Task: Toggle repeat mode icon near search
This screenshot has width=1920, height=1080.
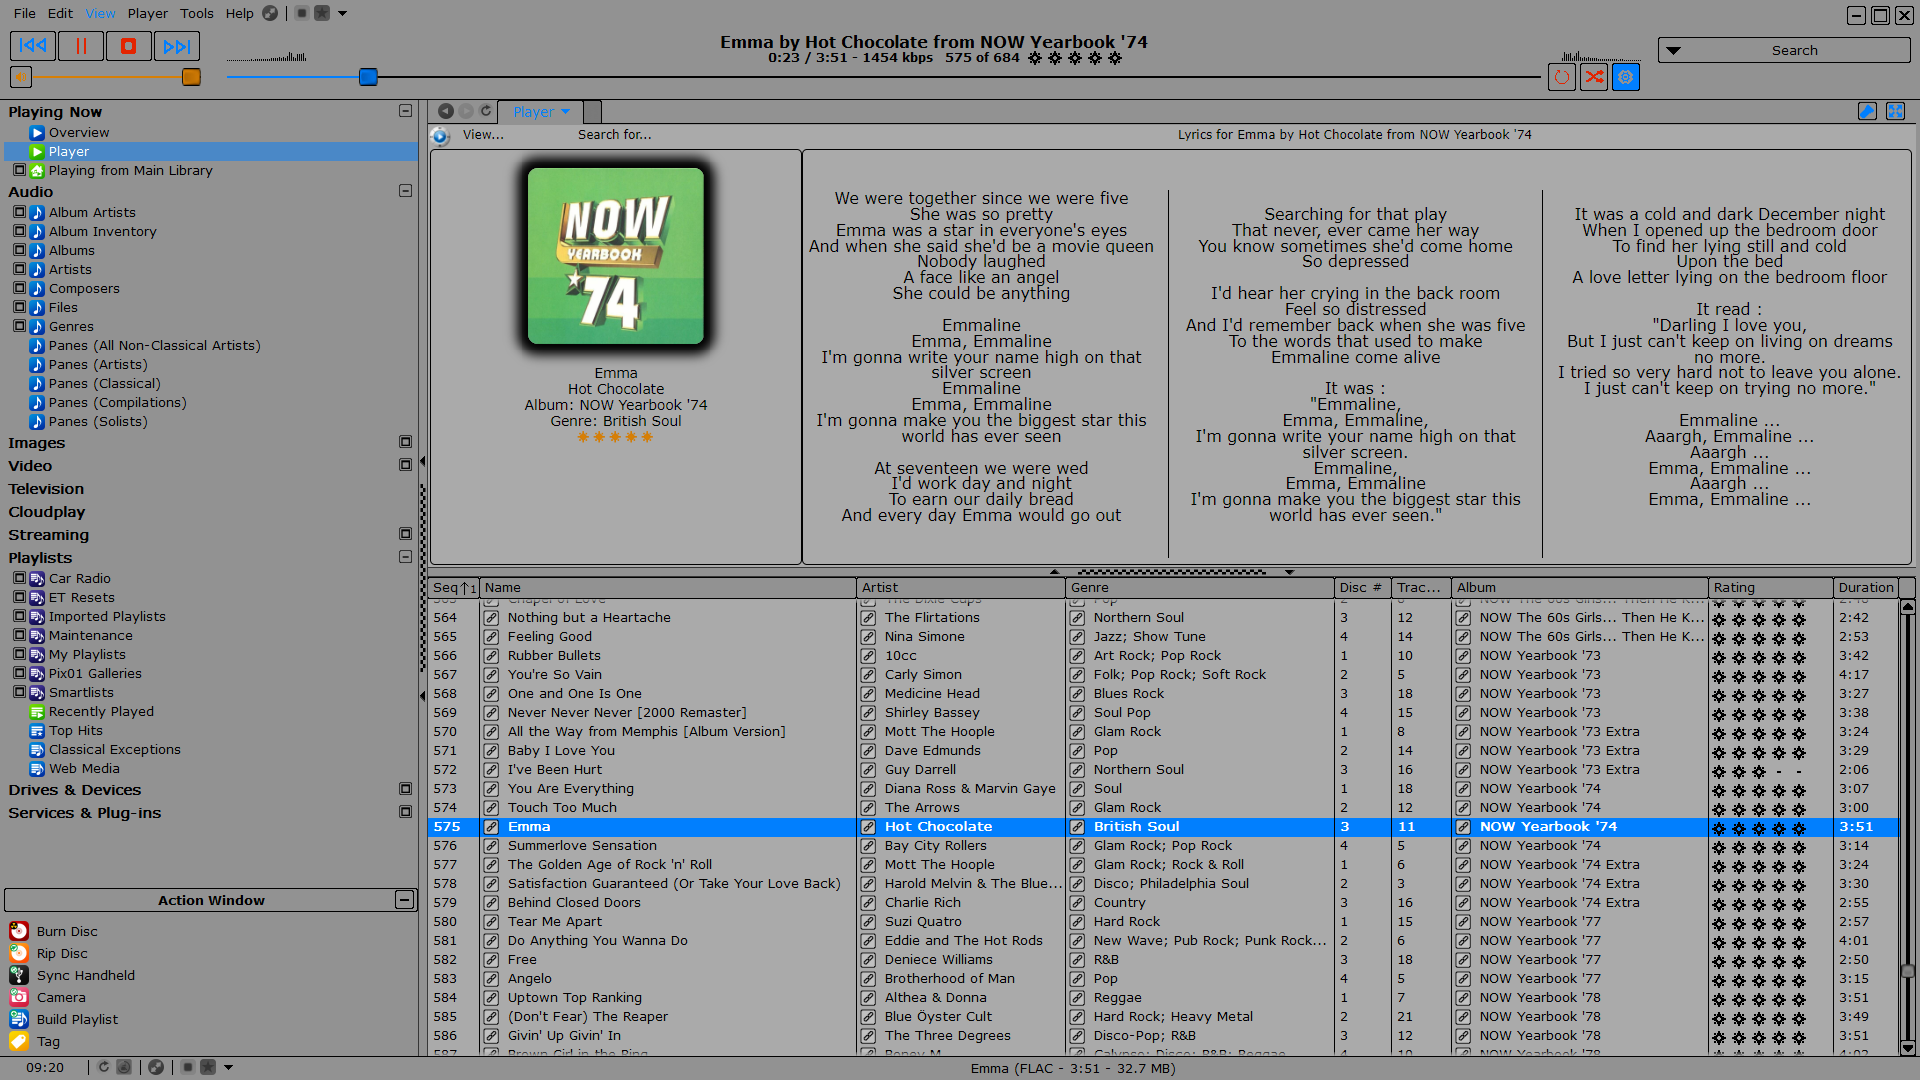Action: pyautogui.click(x=1562, y=77)
